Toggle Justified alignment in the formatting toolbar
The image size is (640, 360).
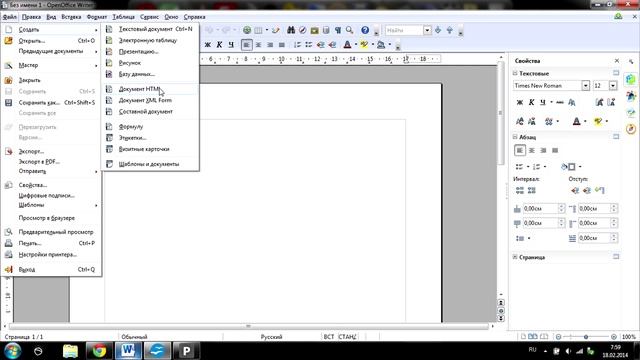[282, 45]
